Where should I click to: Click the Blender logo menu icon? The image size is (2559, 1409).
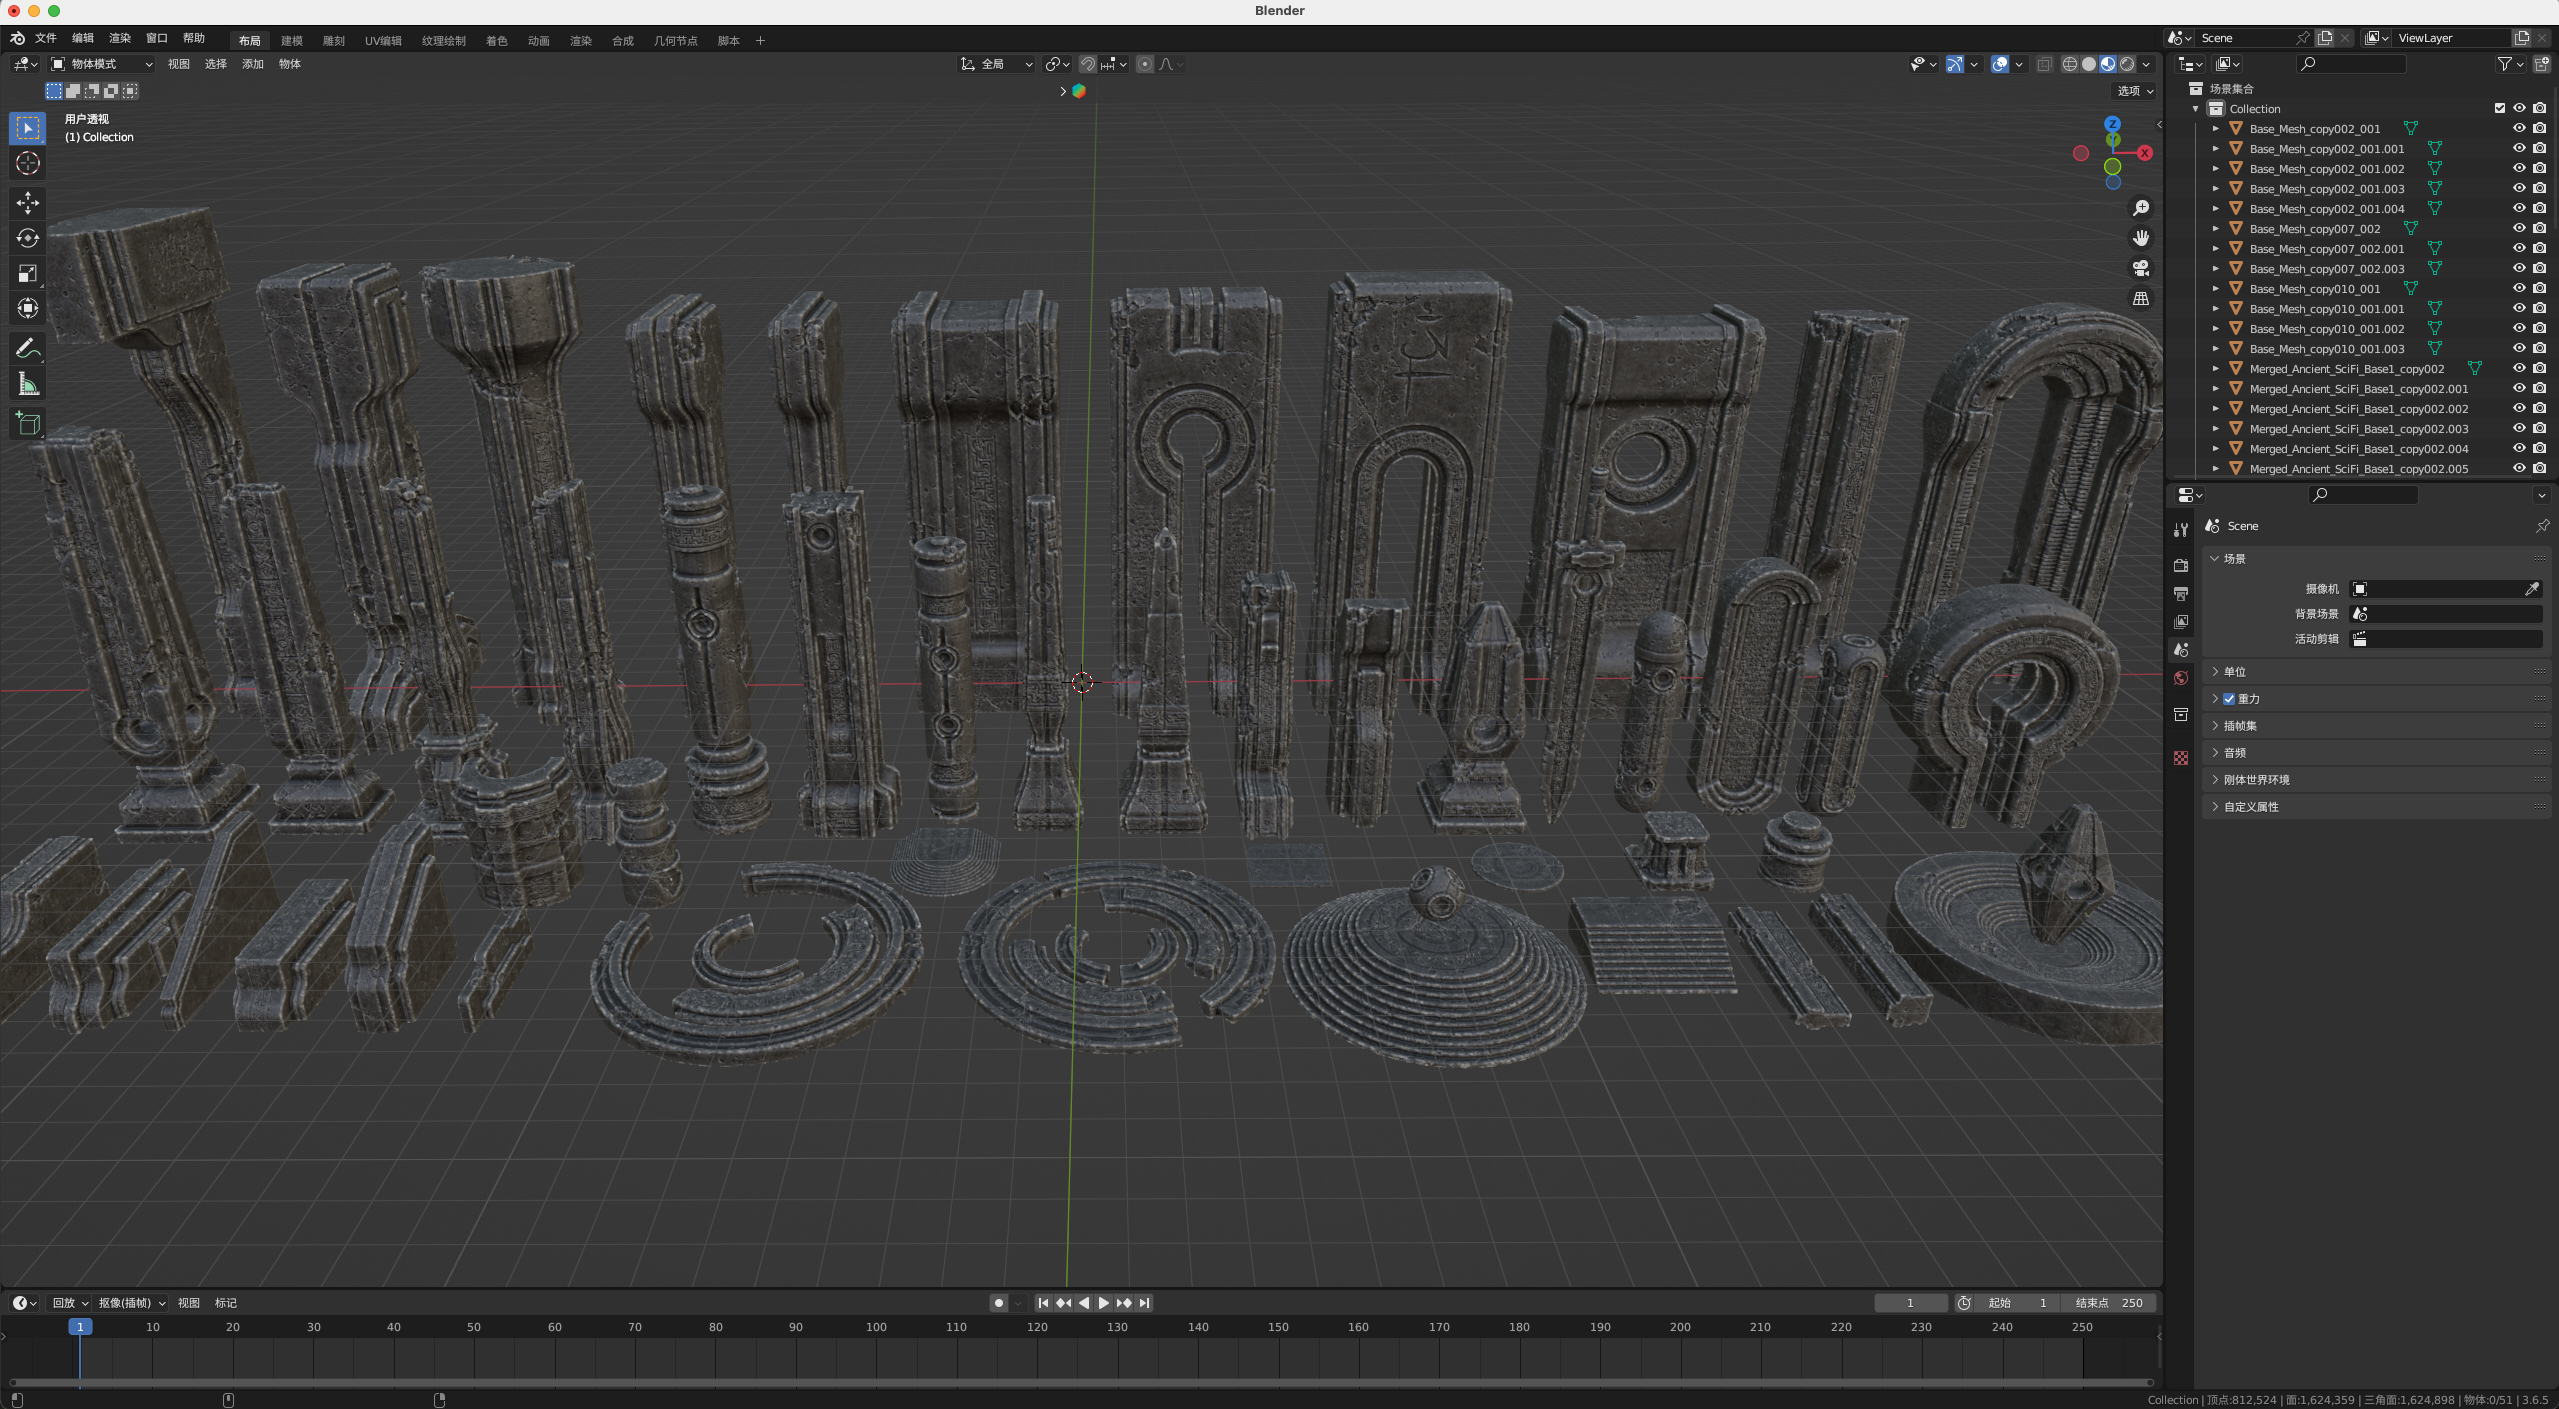tap(17, 38)
